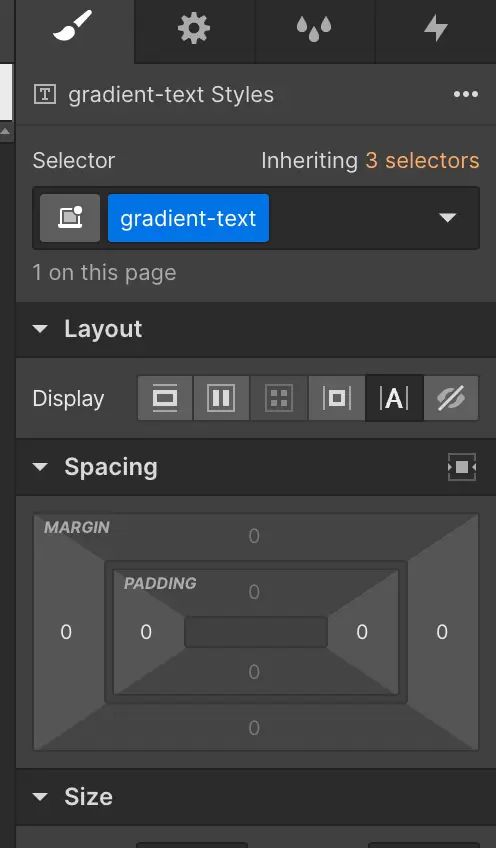
Task: Open the three-dots styles options menu
Action: click(466, 95)
